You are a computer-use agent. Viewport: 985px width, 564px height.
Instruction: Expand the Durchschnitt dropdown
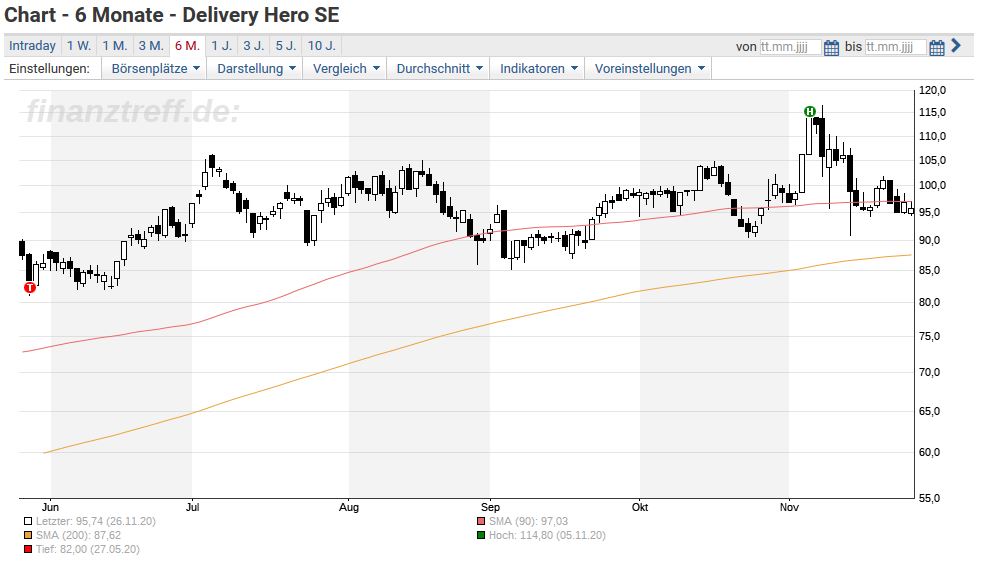coord(439,68)
